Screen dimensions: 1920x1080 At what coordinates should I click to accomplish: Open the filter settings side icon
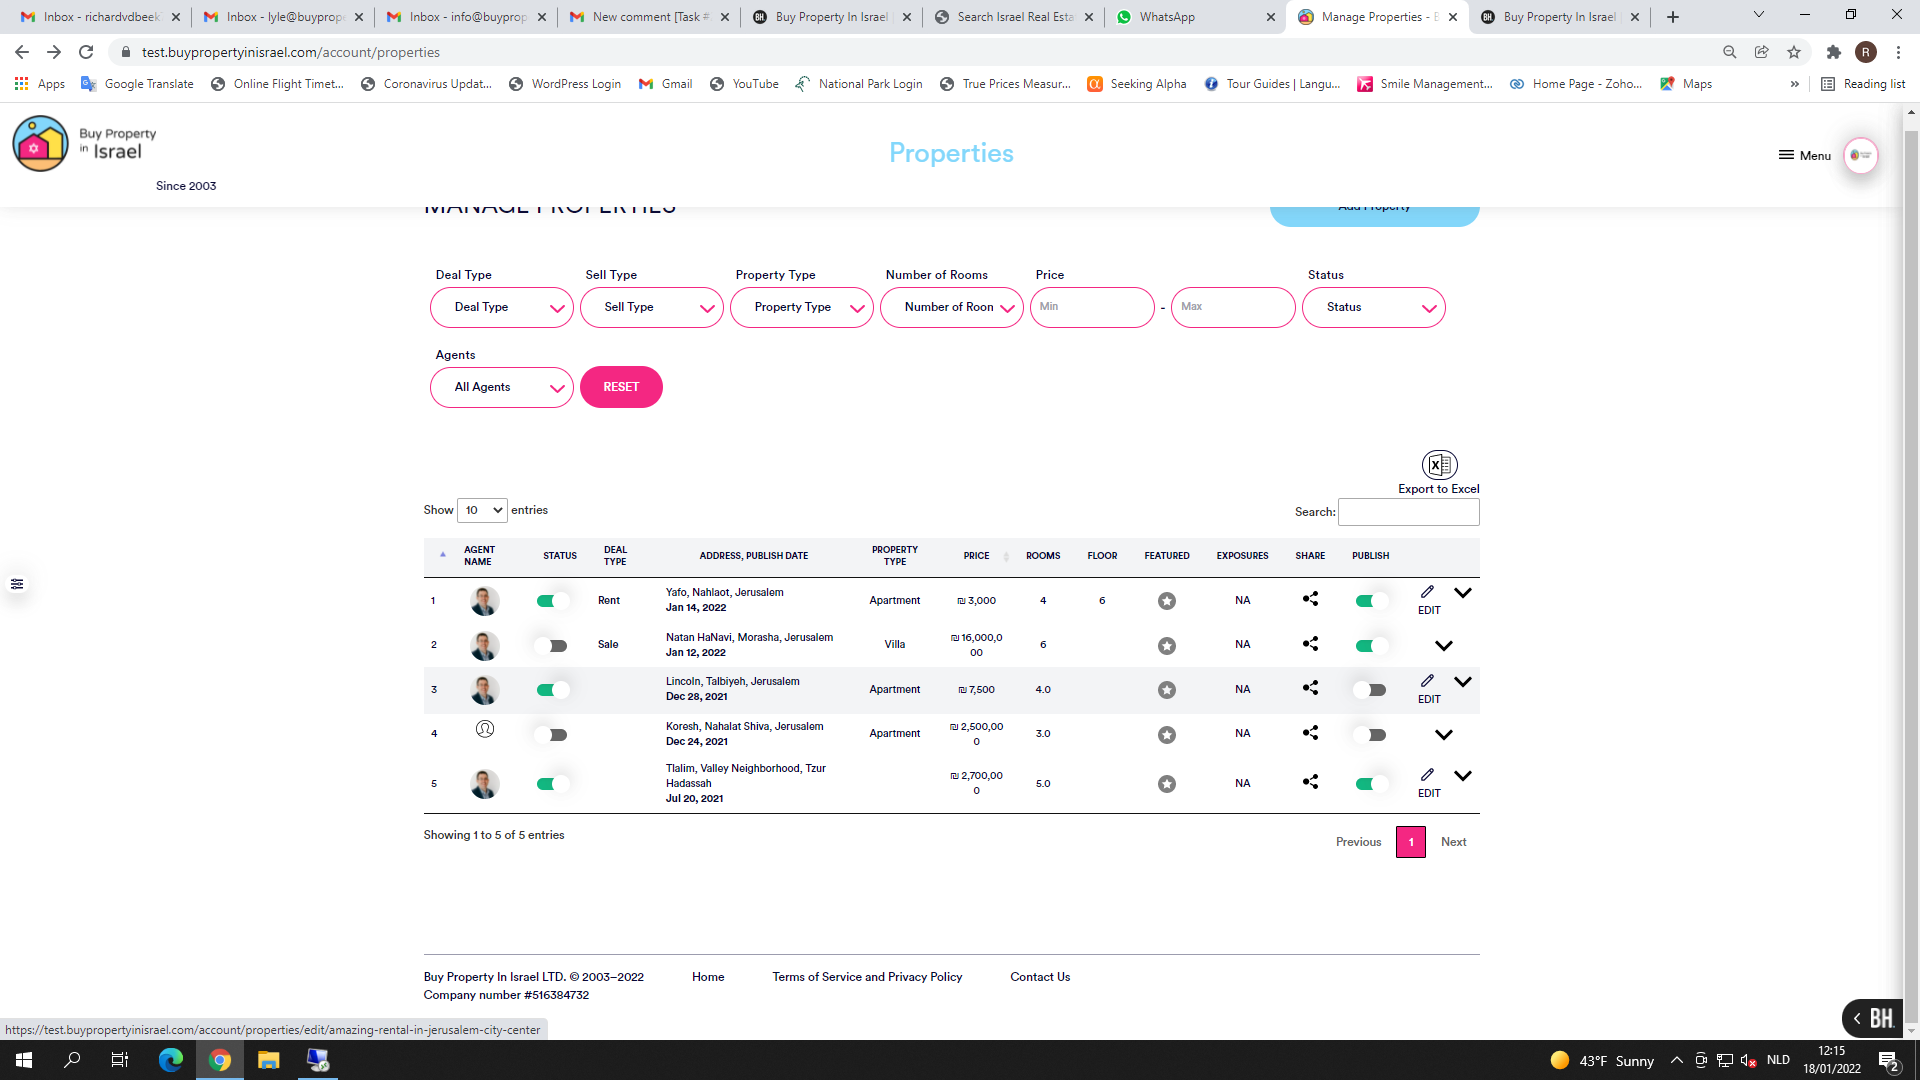pyautogui.click(x=17, y=584)
